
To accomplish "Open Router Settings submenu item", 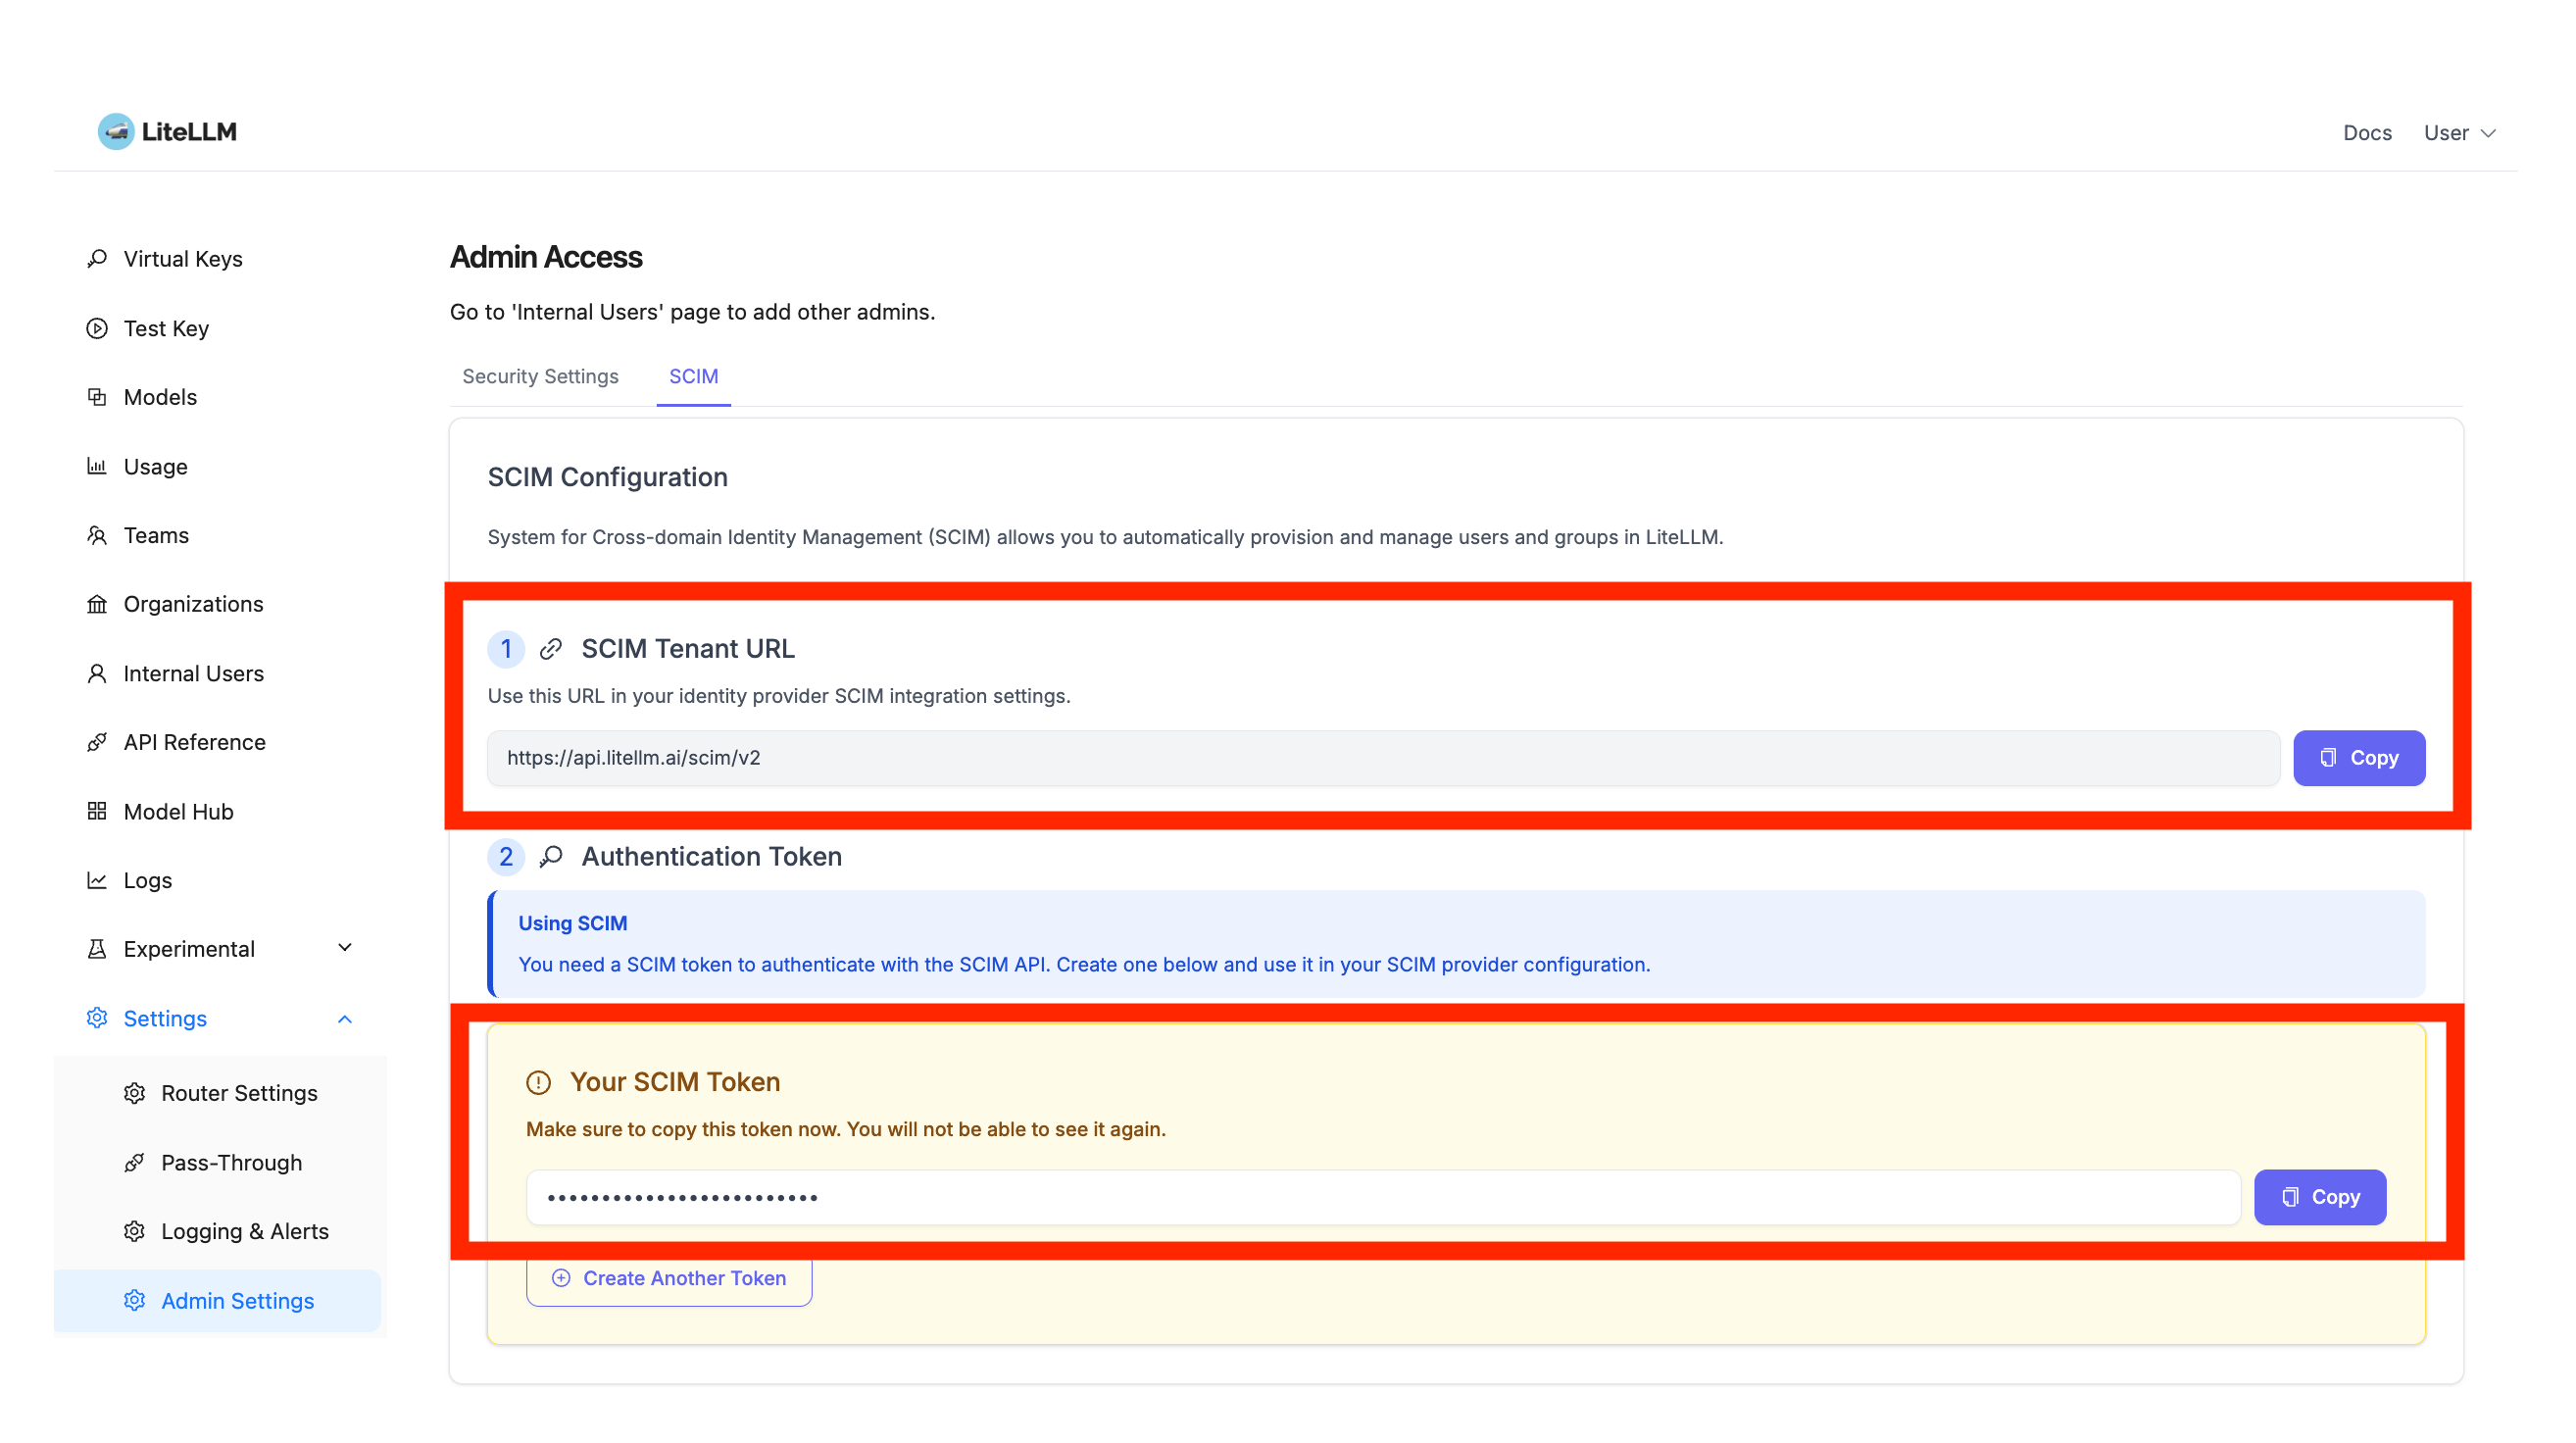I will (239, 1093).
